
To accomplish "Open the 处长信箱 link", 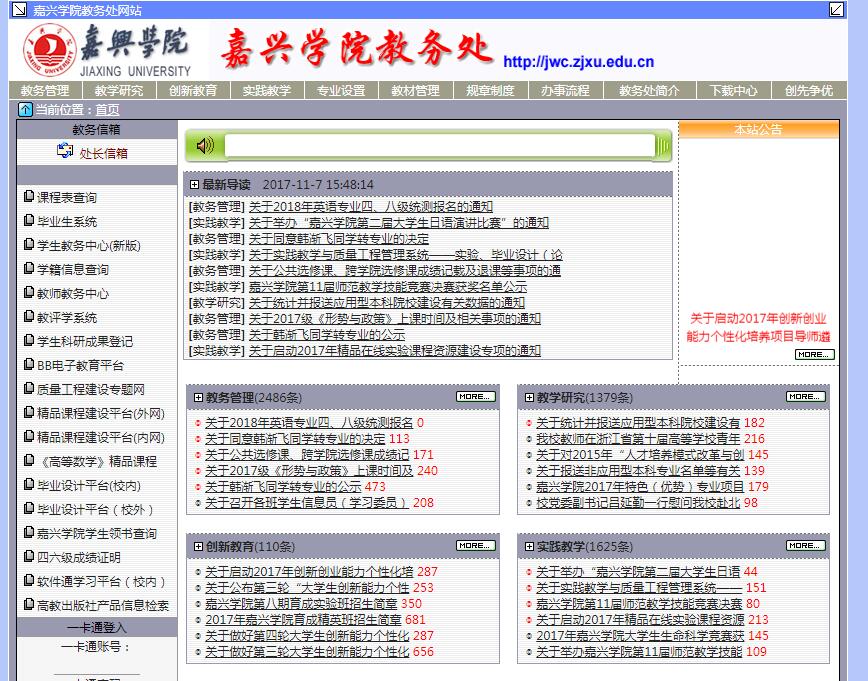I will click(x=103, y=153).
